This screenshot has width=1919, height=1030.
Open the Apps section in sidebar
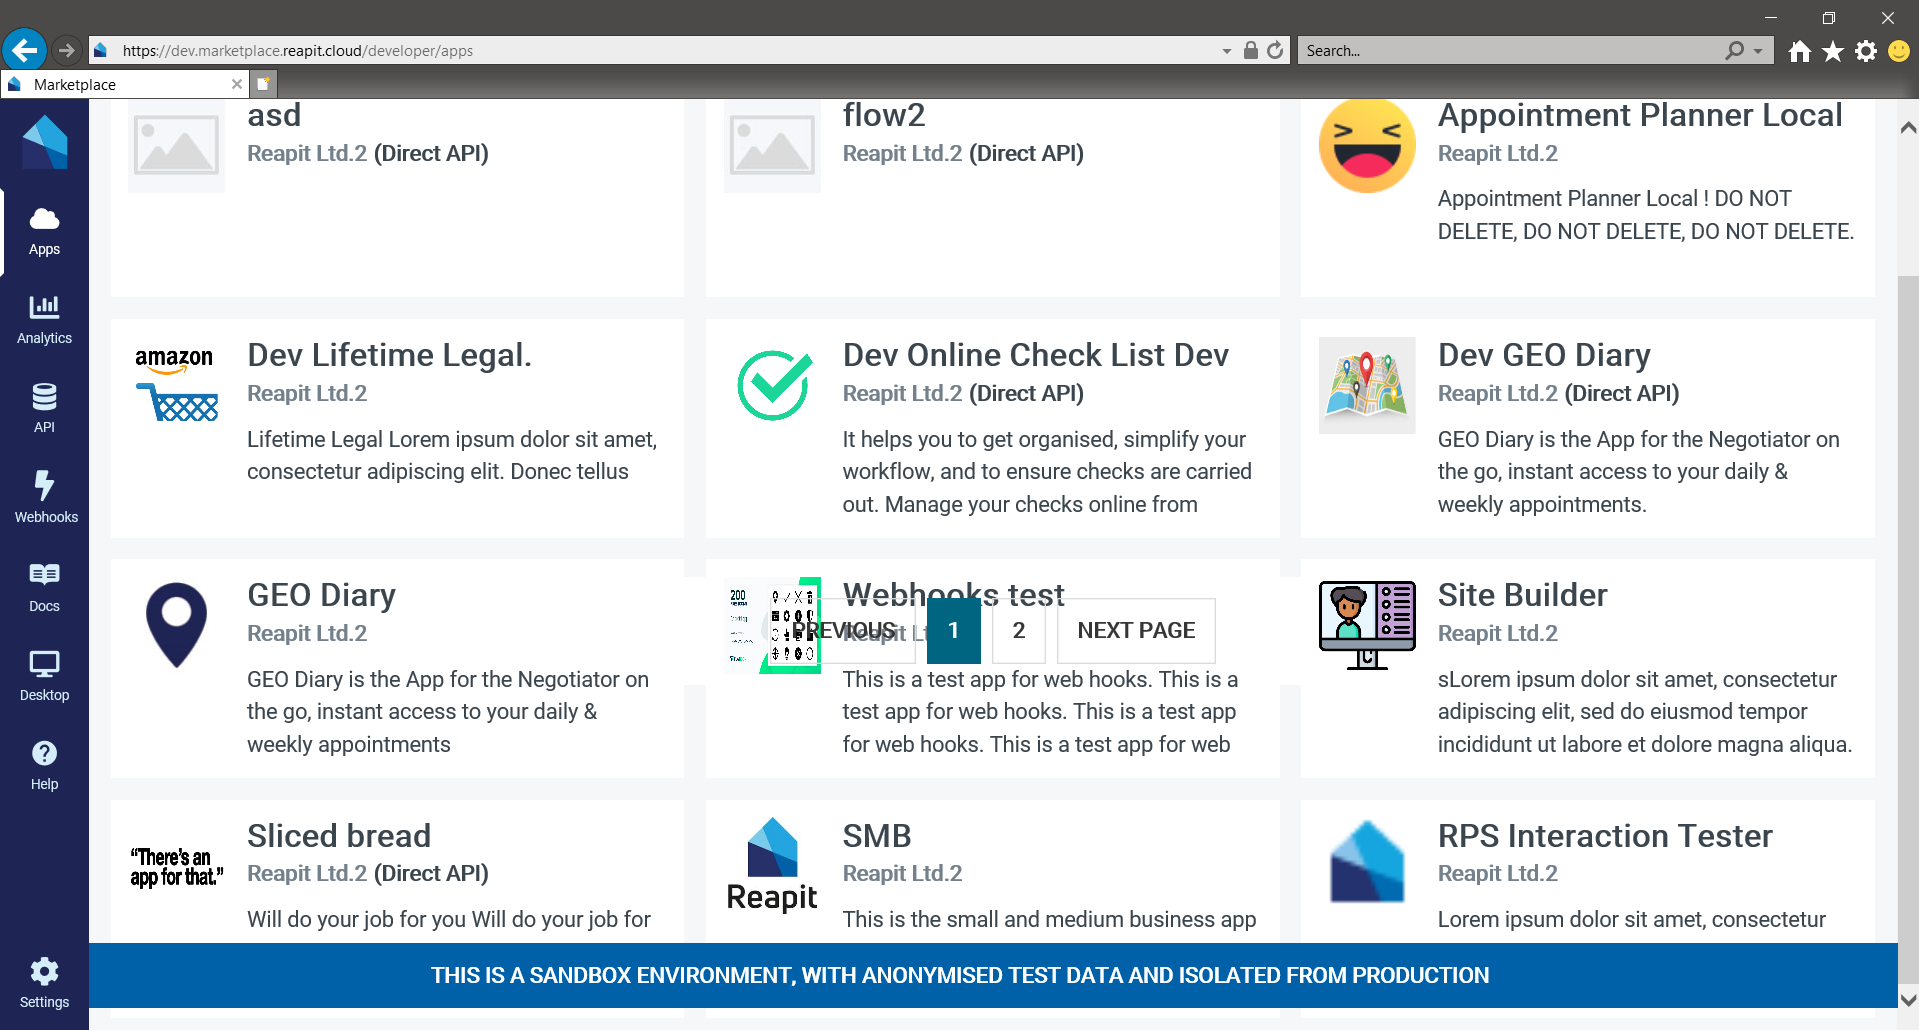44,231
